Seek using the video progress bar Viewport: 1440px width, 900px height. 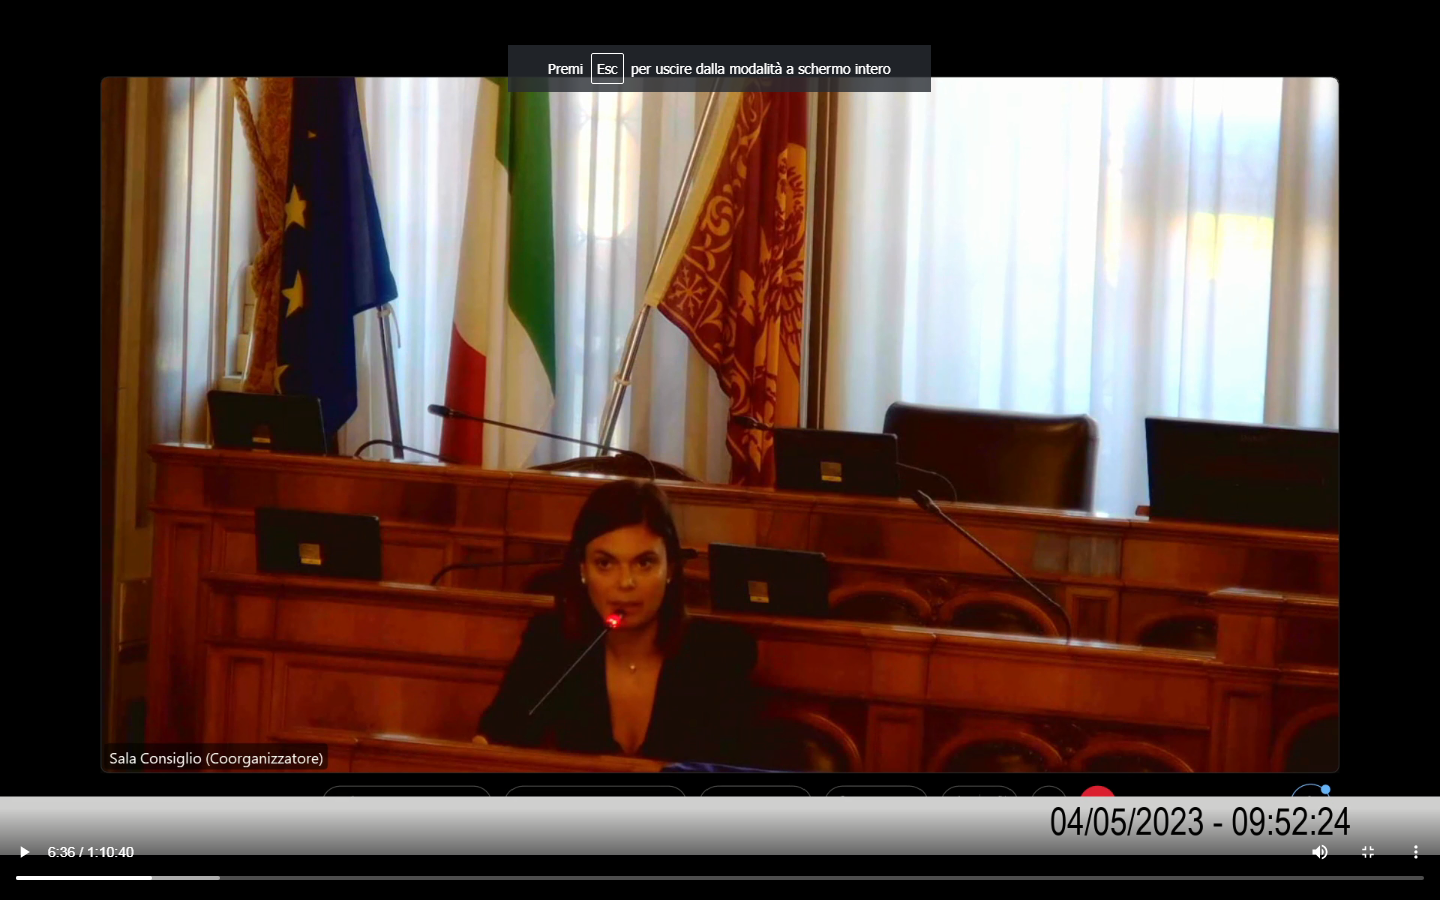[720, 878]
